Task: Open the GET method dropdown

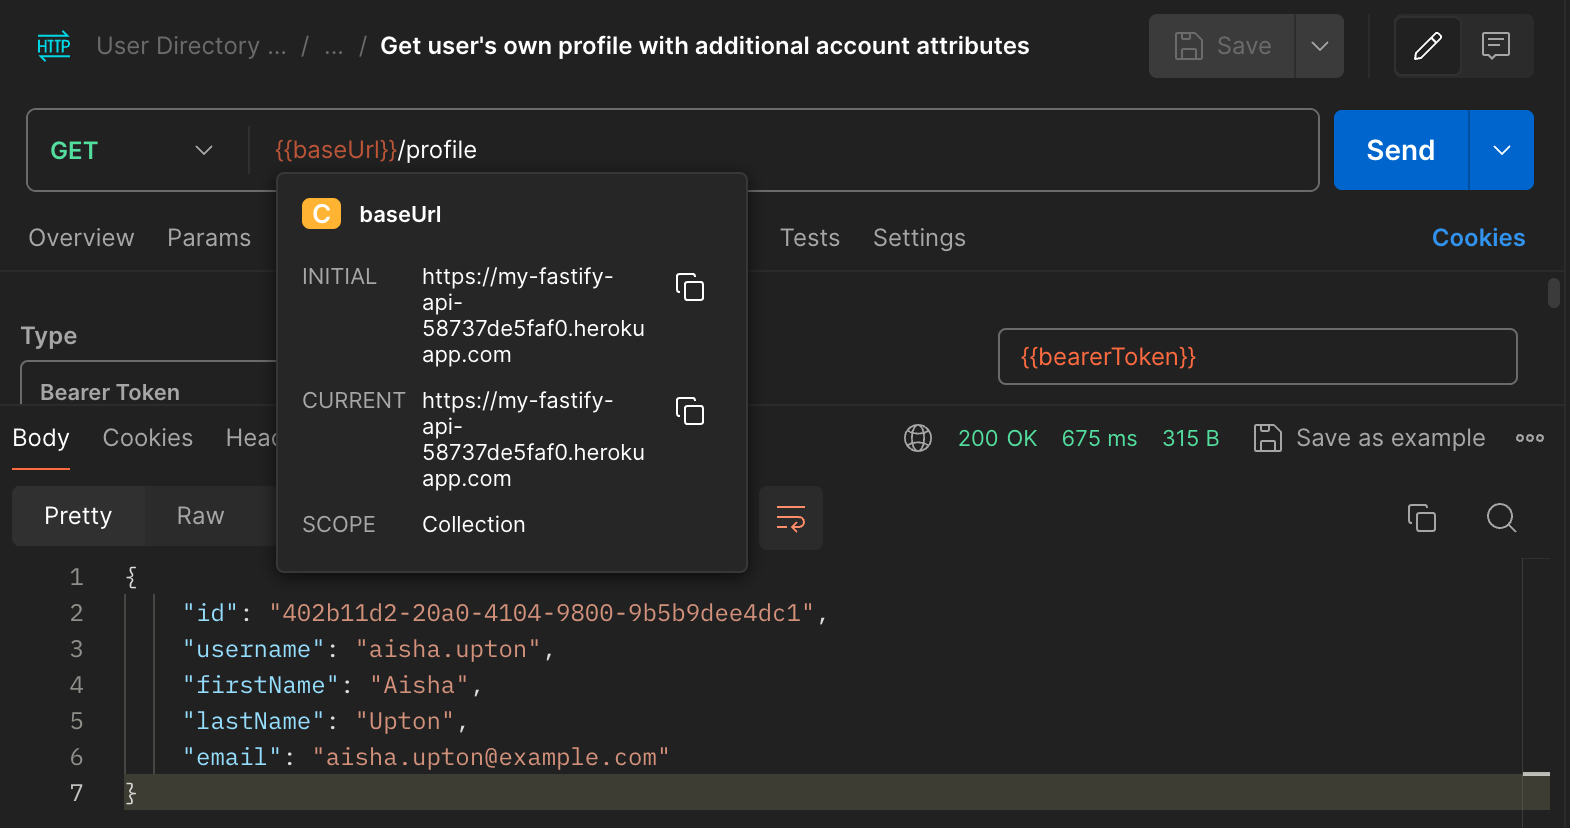Action: (133, 150)
